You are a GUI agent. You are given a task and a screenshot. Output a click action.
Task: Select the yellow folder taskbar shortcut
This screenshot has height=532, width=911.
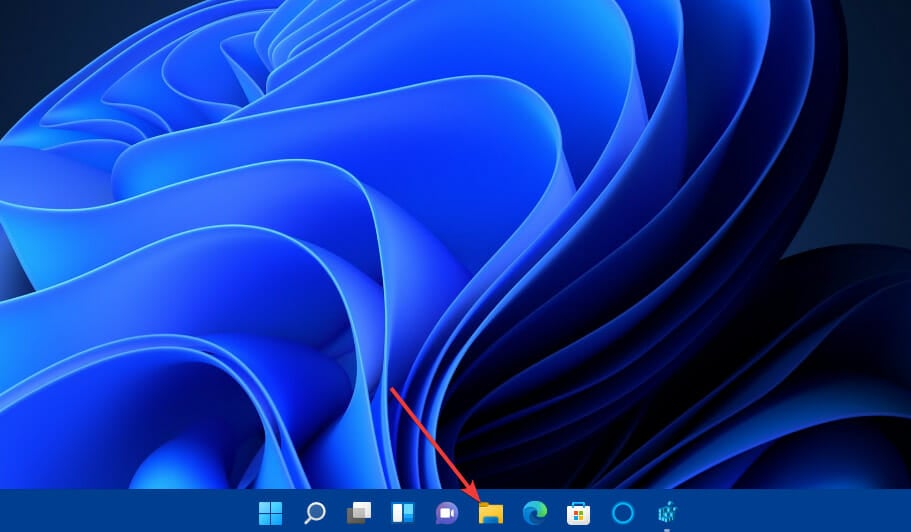click(x=491, y=513)
